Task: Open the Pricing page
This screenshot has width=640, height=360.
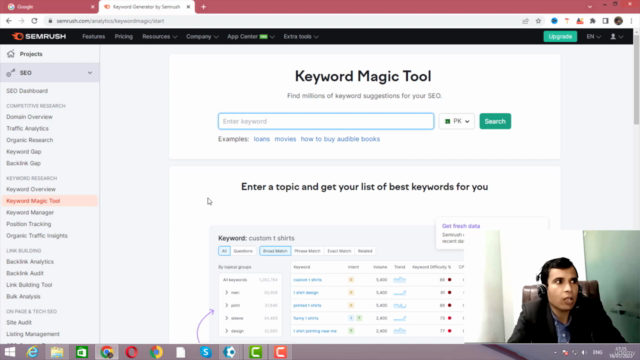Action: click(x=124, y=36)
